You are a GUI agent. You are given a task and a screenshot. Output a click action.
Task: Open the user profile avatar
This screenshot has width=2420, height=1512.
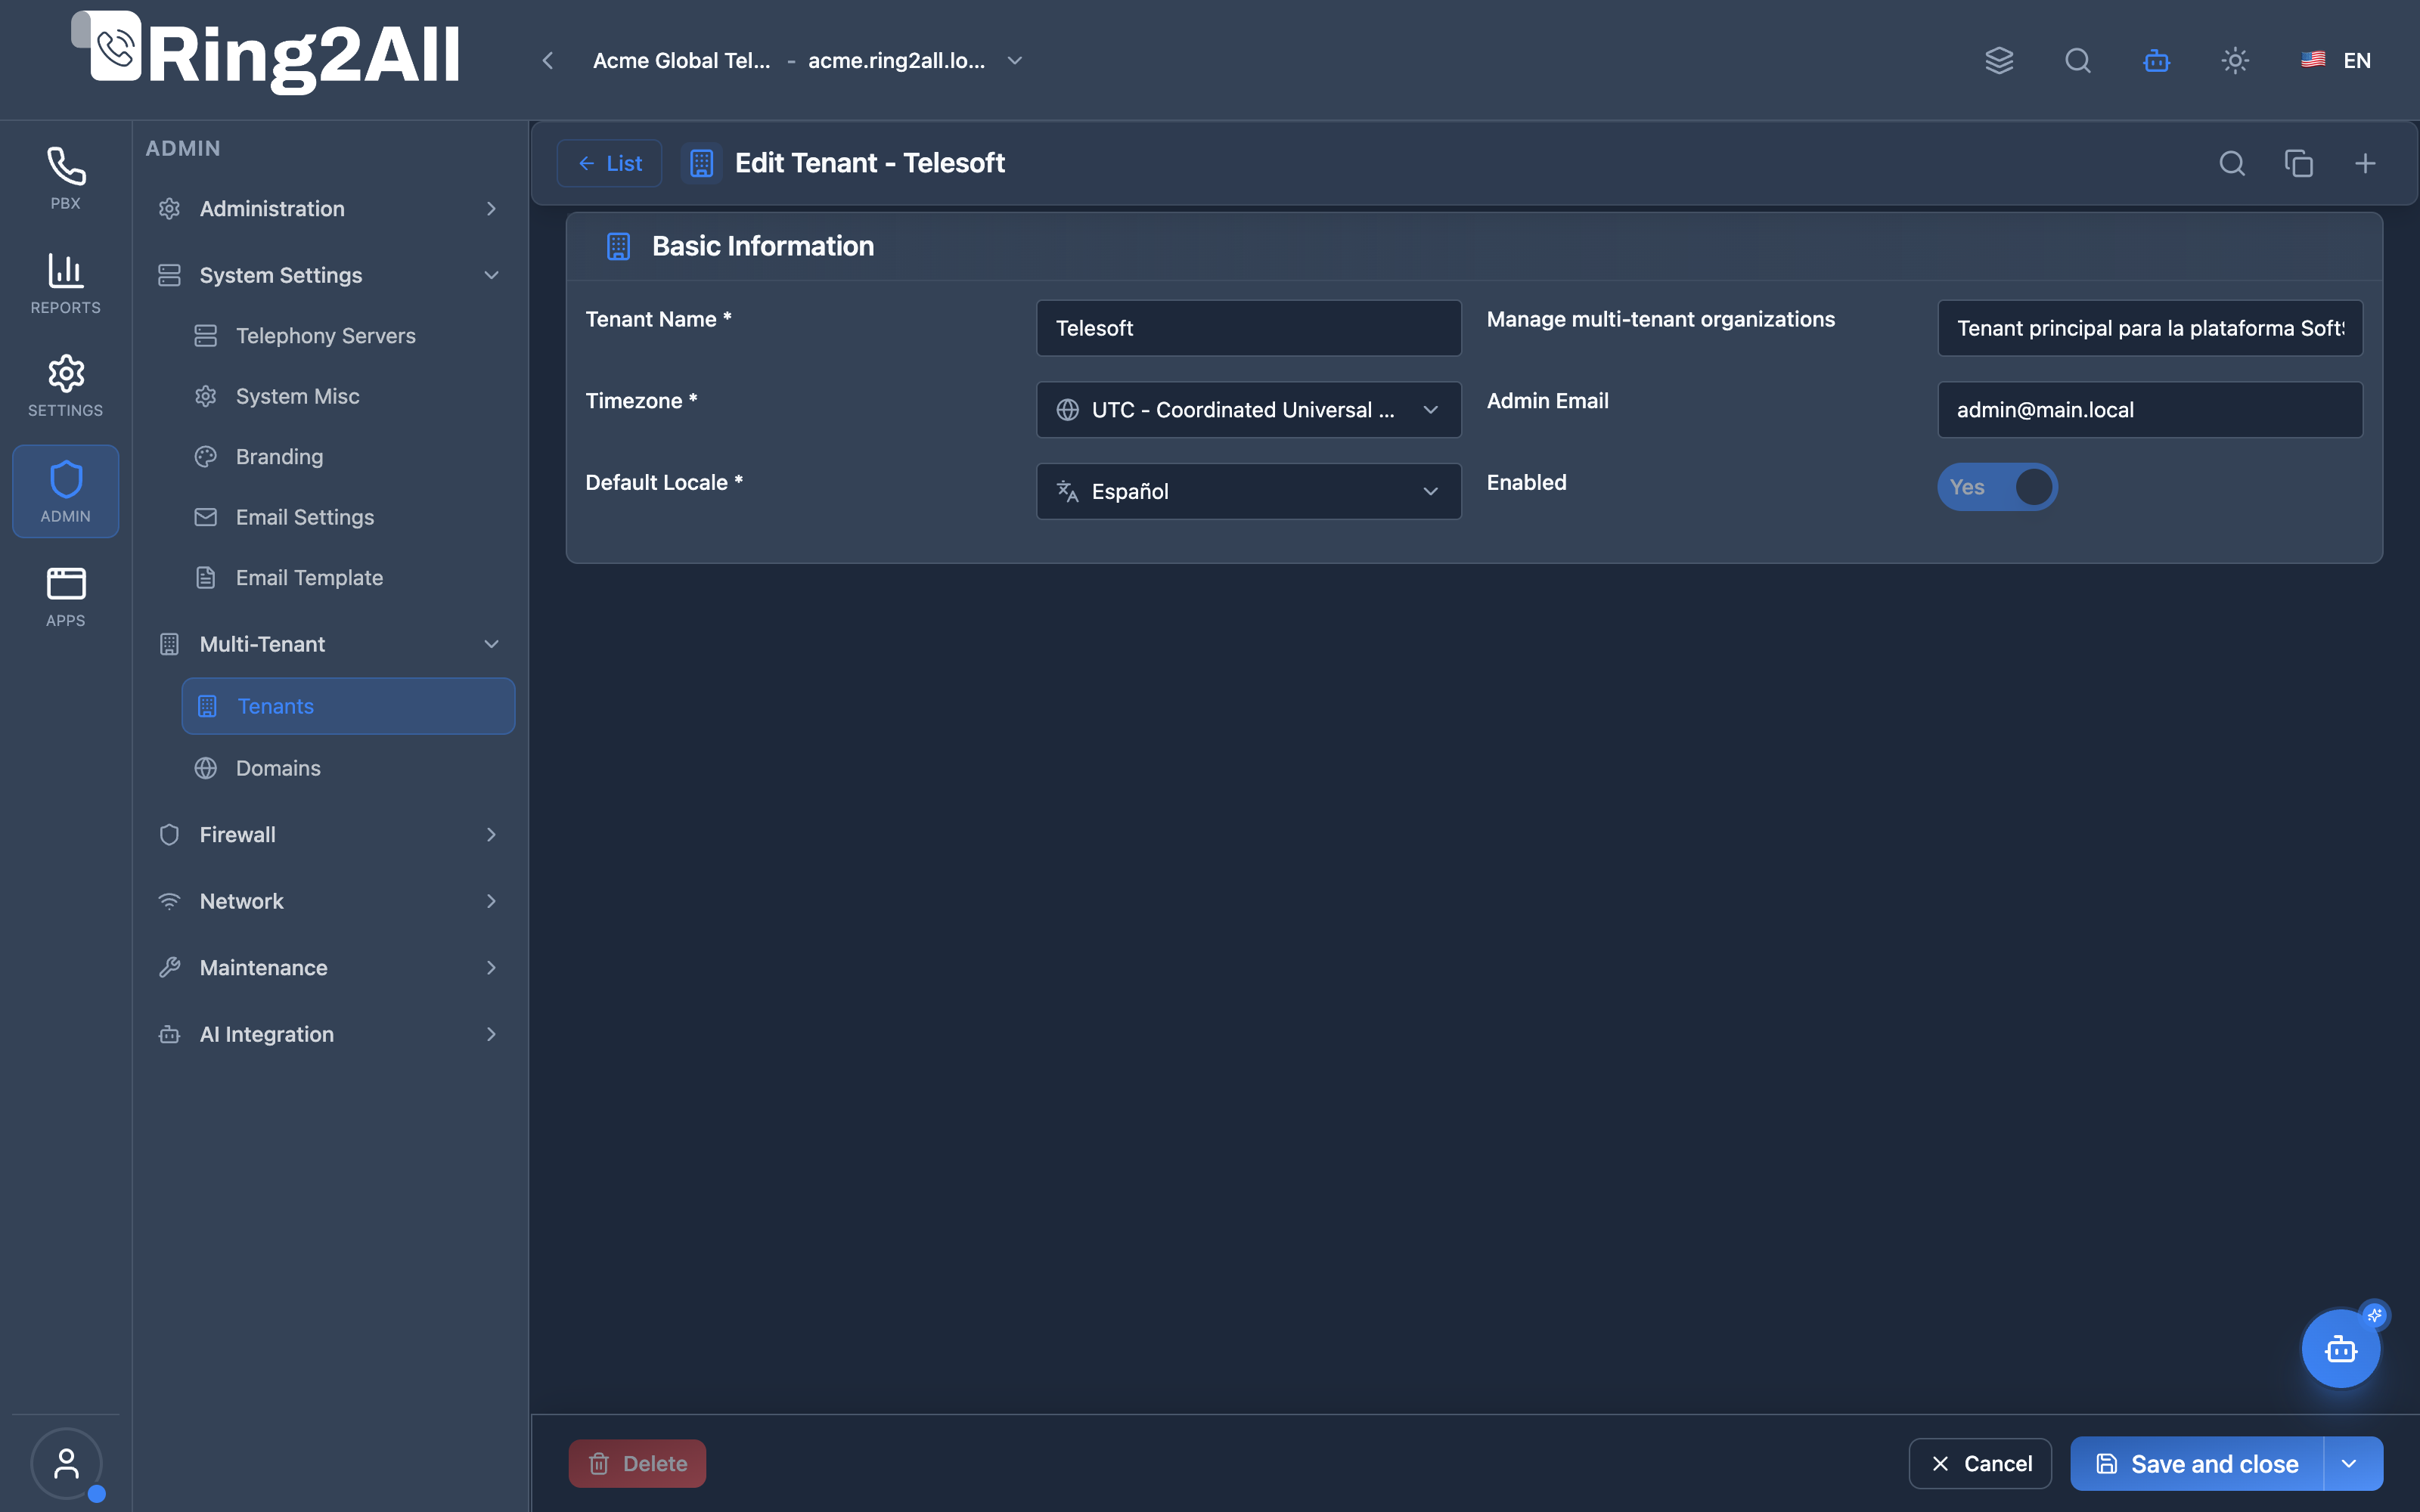66,1463
